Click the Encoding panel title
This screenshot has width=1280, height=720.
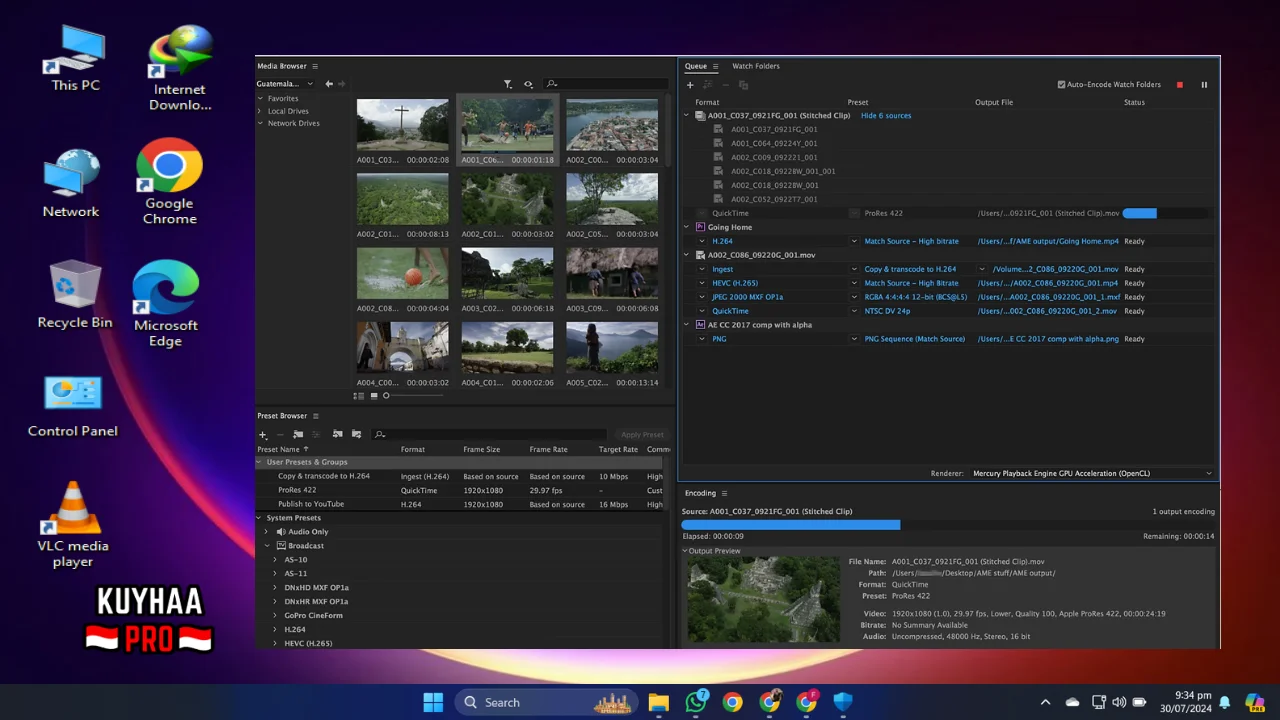(x=700, y=493)
